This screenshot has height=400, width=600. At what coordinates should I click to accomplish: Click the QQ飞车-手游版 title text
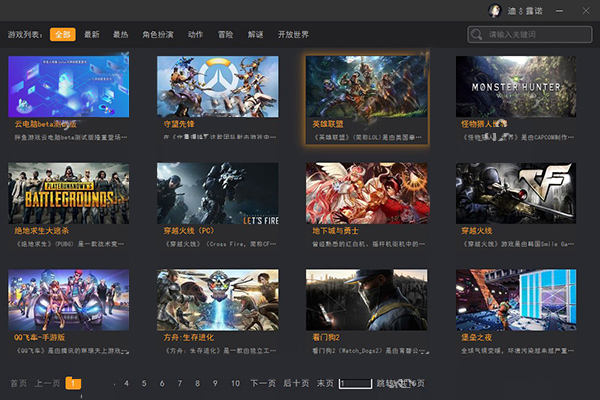39,337
